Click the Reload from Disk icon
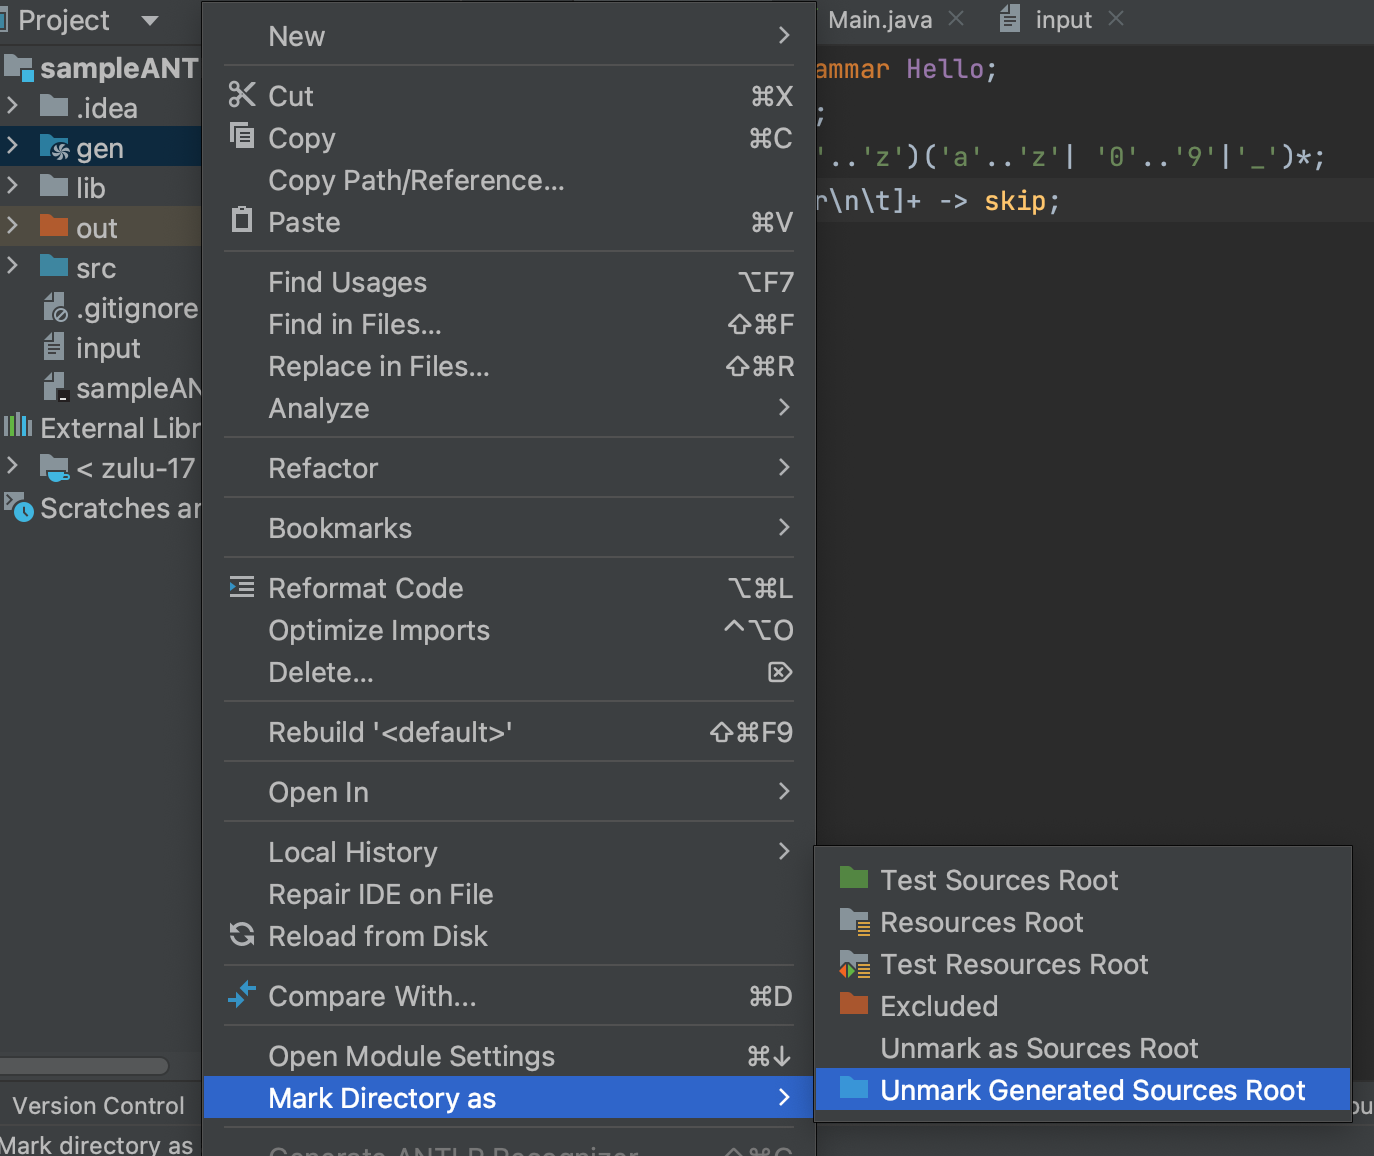The width and height of the screenshot is (1374, 1156). [241, 935]
